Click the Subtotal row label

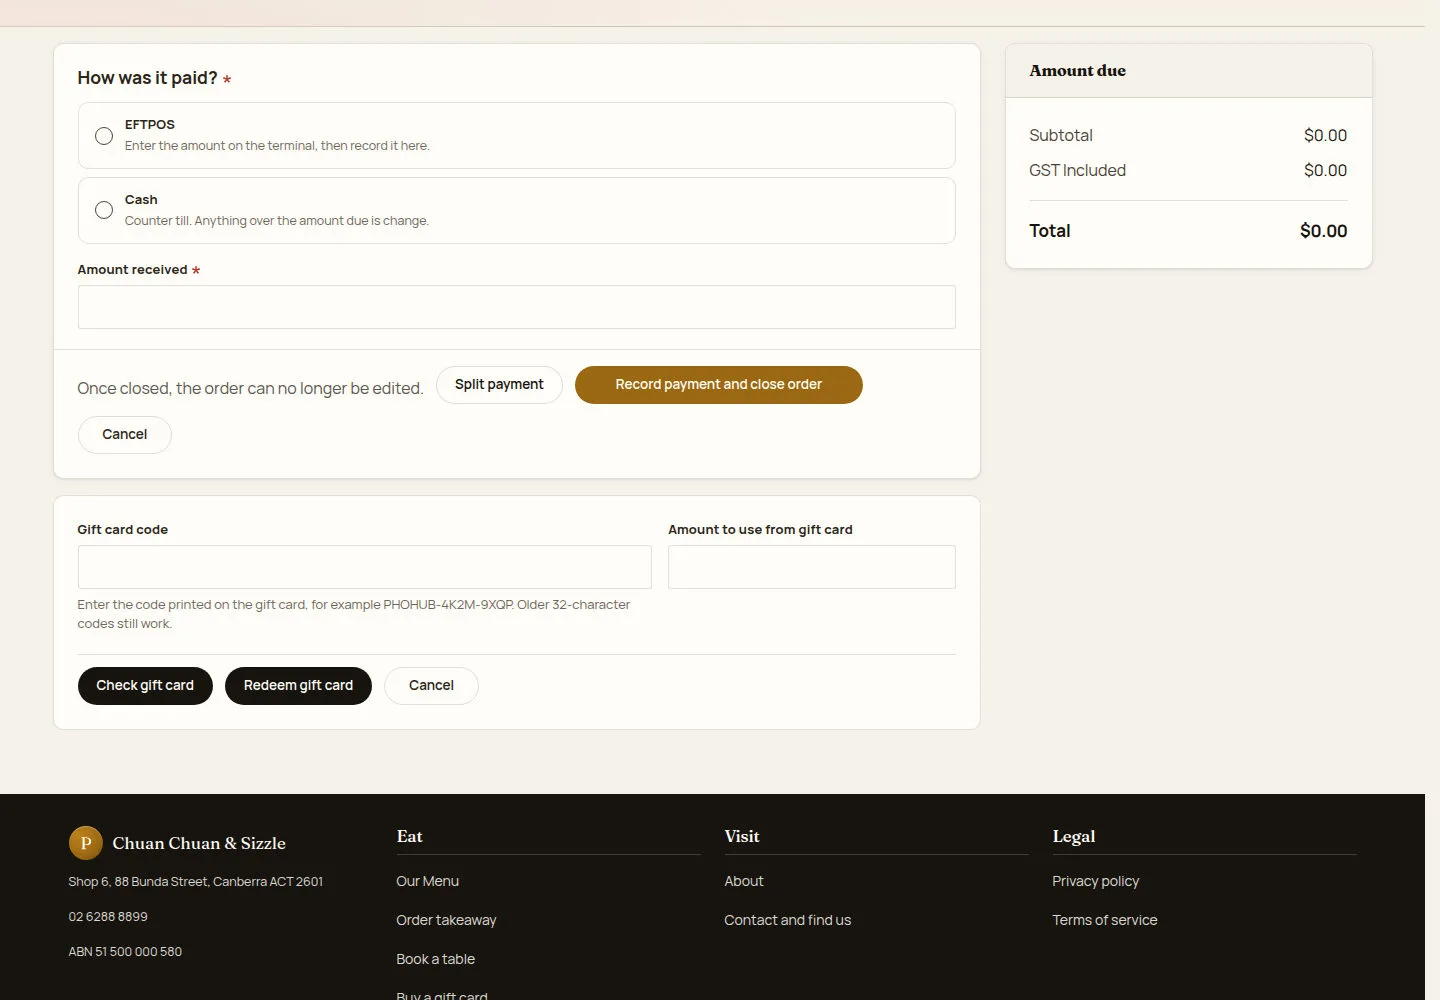pos(1060,136)
